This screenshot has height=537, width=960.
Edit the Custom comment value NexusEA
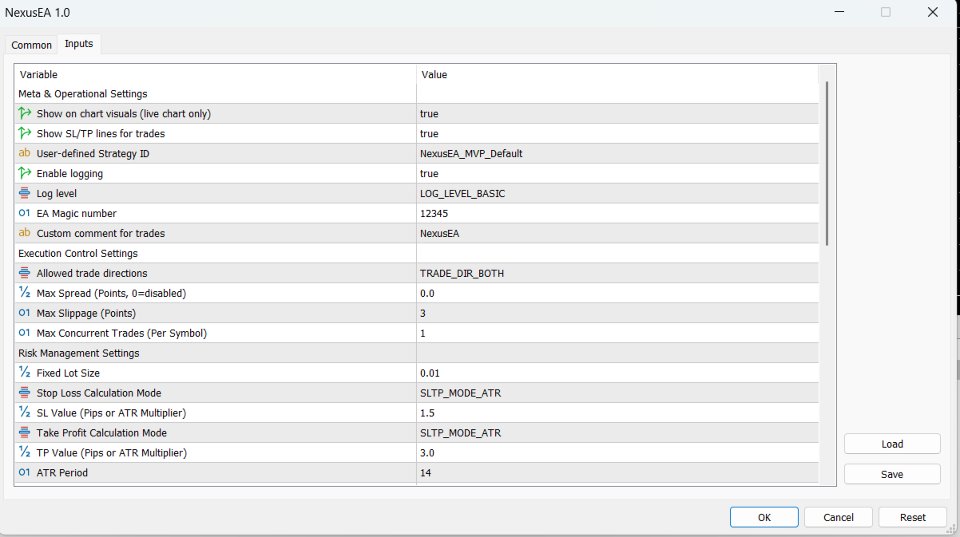click(617, 233)
